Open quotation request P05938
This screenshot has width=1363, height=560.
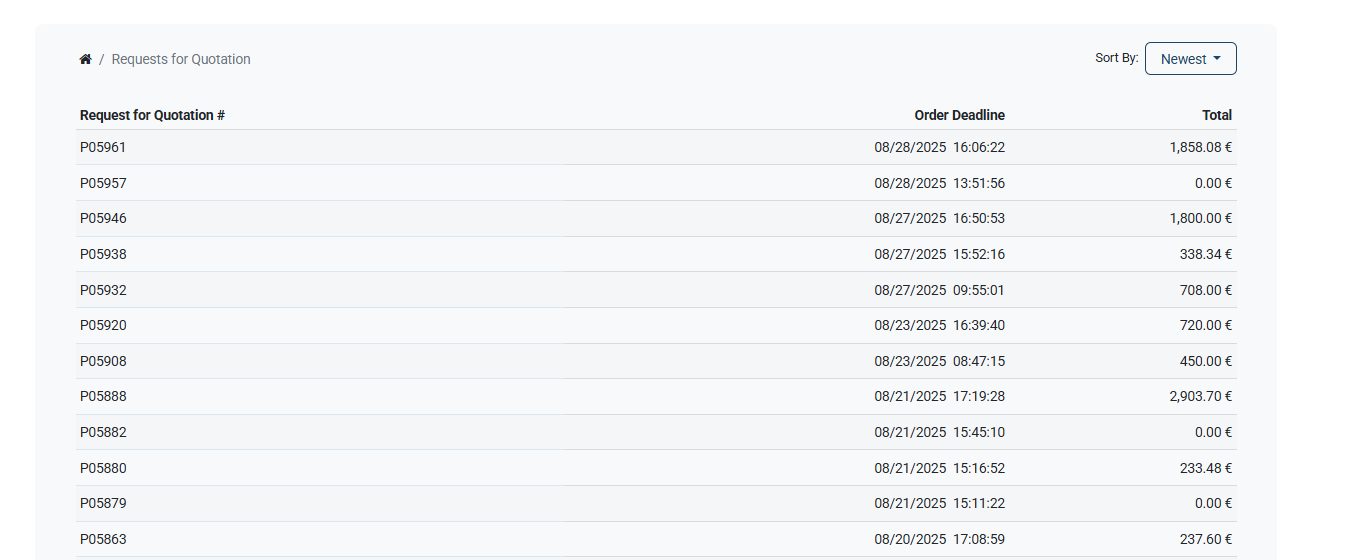[x=103, y=254]
